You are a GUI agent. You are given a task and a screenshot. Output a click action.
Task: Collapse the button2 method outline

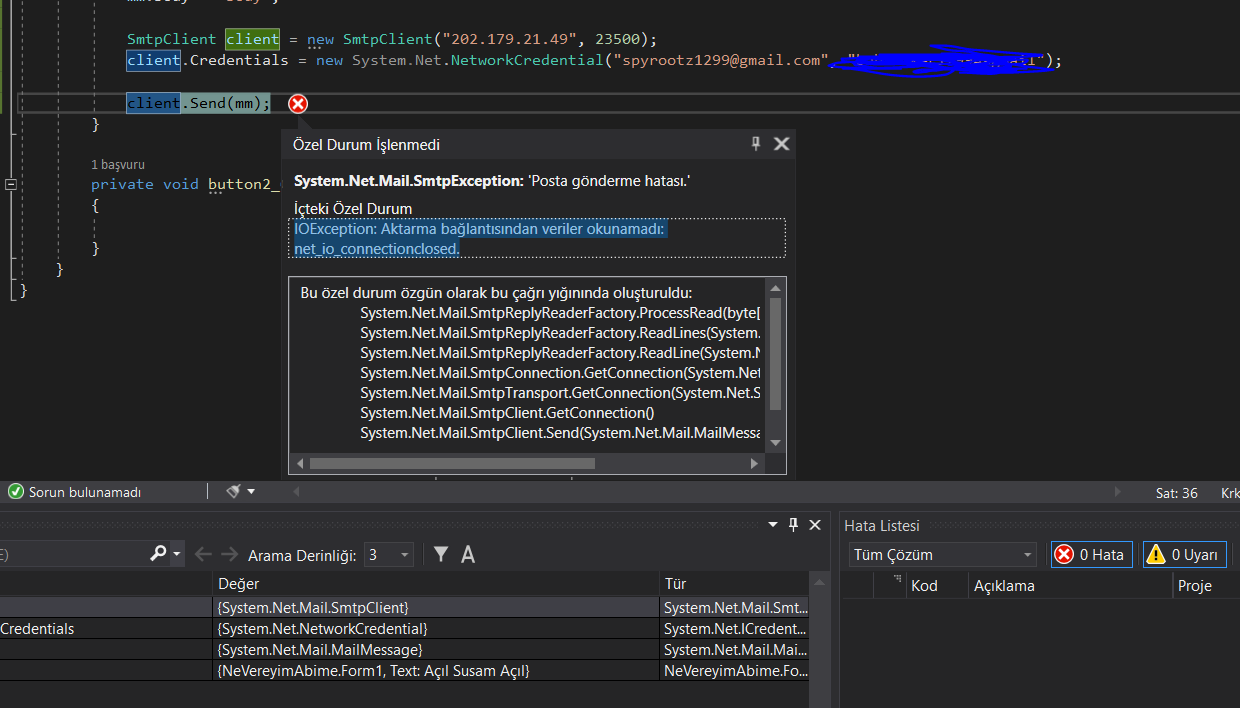pyautogui.click(x=11, y=185)
